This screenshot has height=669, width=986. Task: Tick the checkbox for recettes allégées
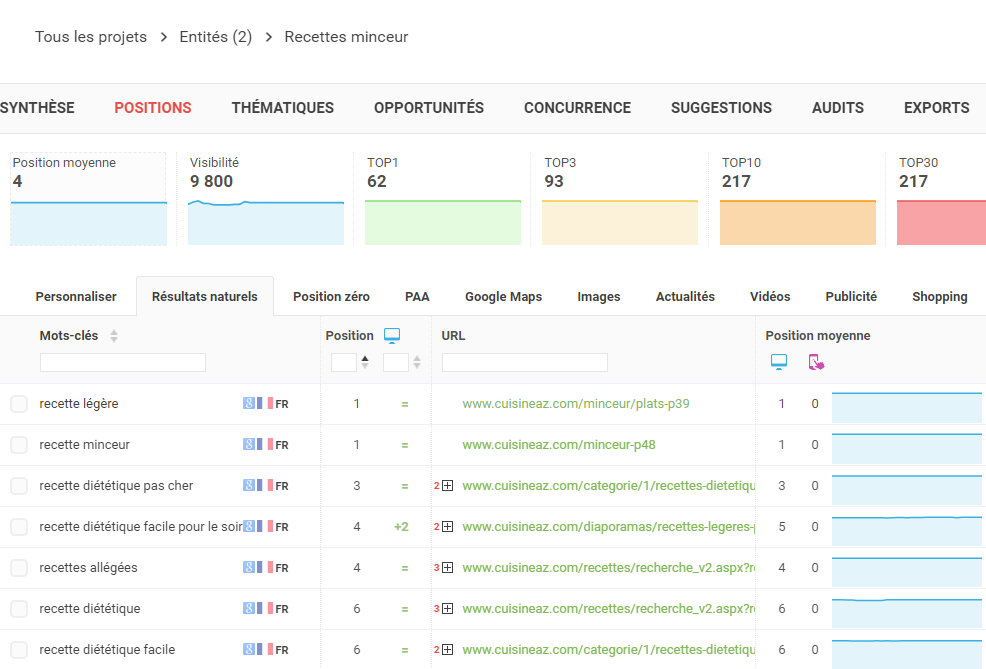pyautogui.click(x=19, y=568)
